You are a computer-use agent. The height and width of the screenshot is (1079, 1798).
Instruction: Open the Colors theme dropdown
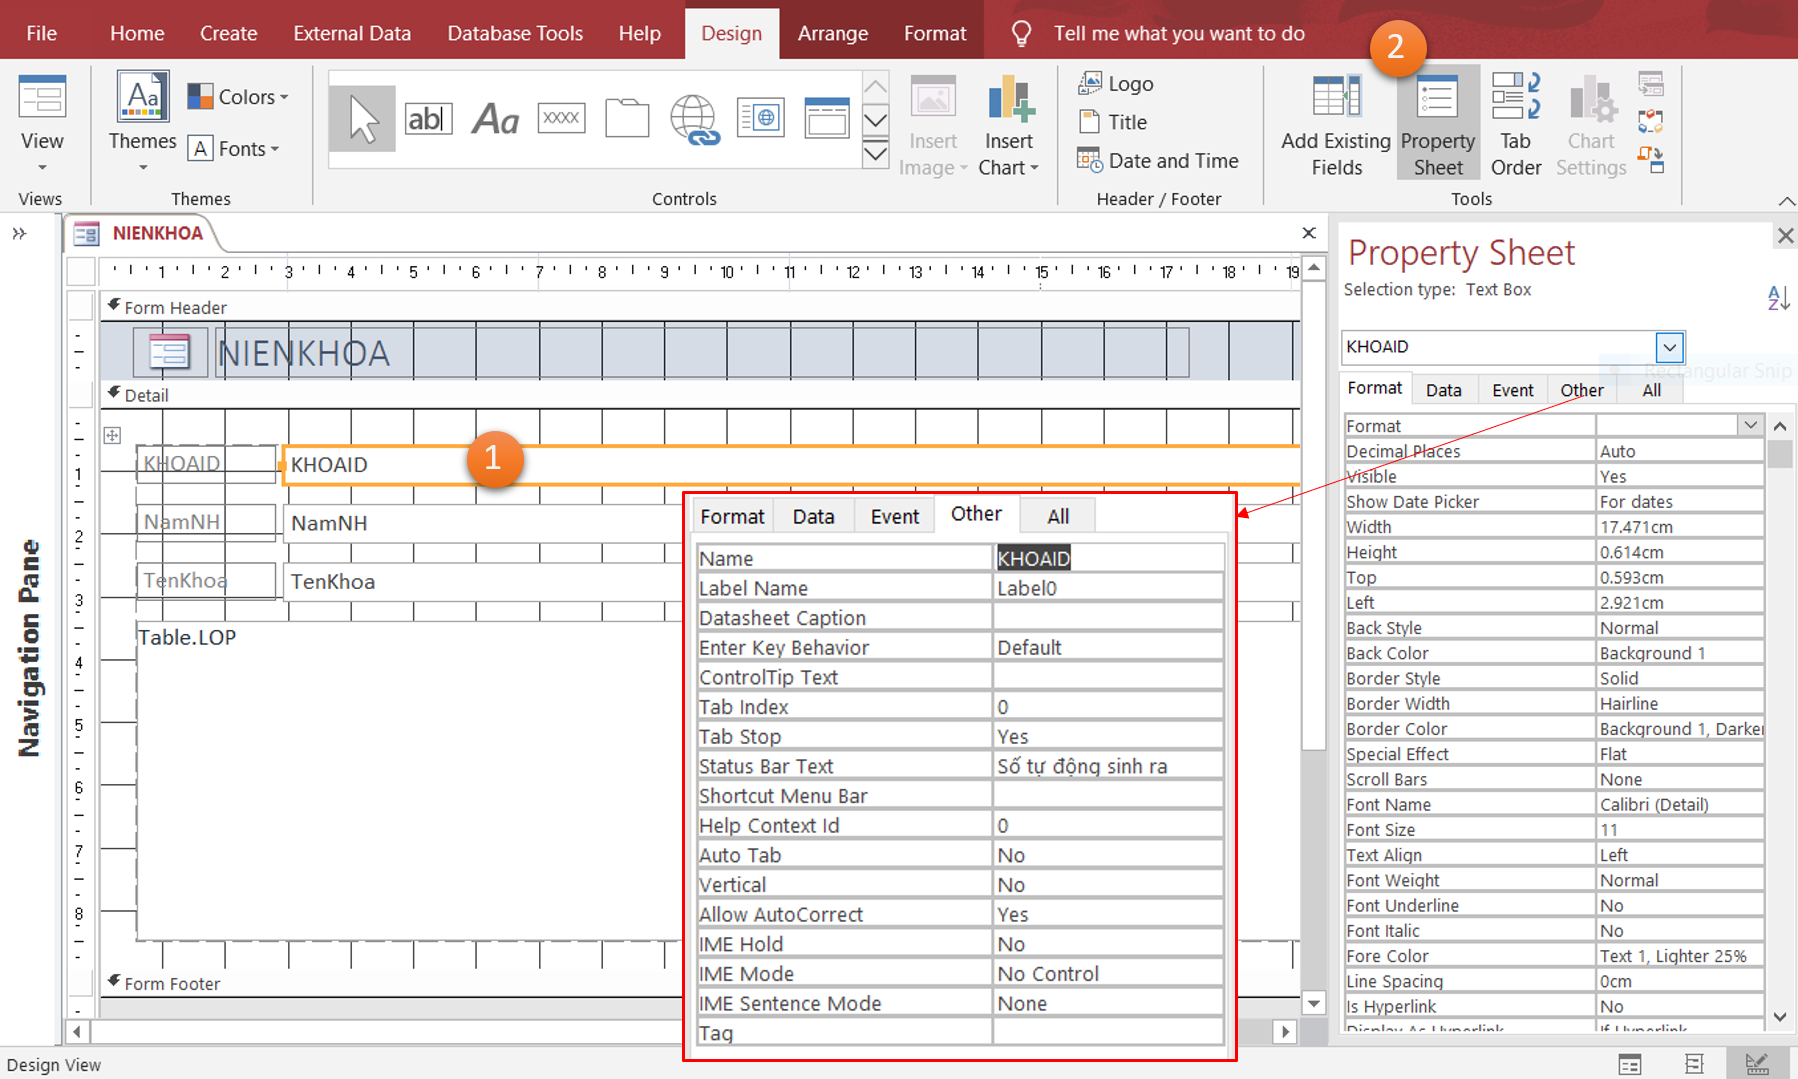pyautogui.click(x=240, y=97)
